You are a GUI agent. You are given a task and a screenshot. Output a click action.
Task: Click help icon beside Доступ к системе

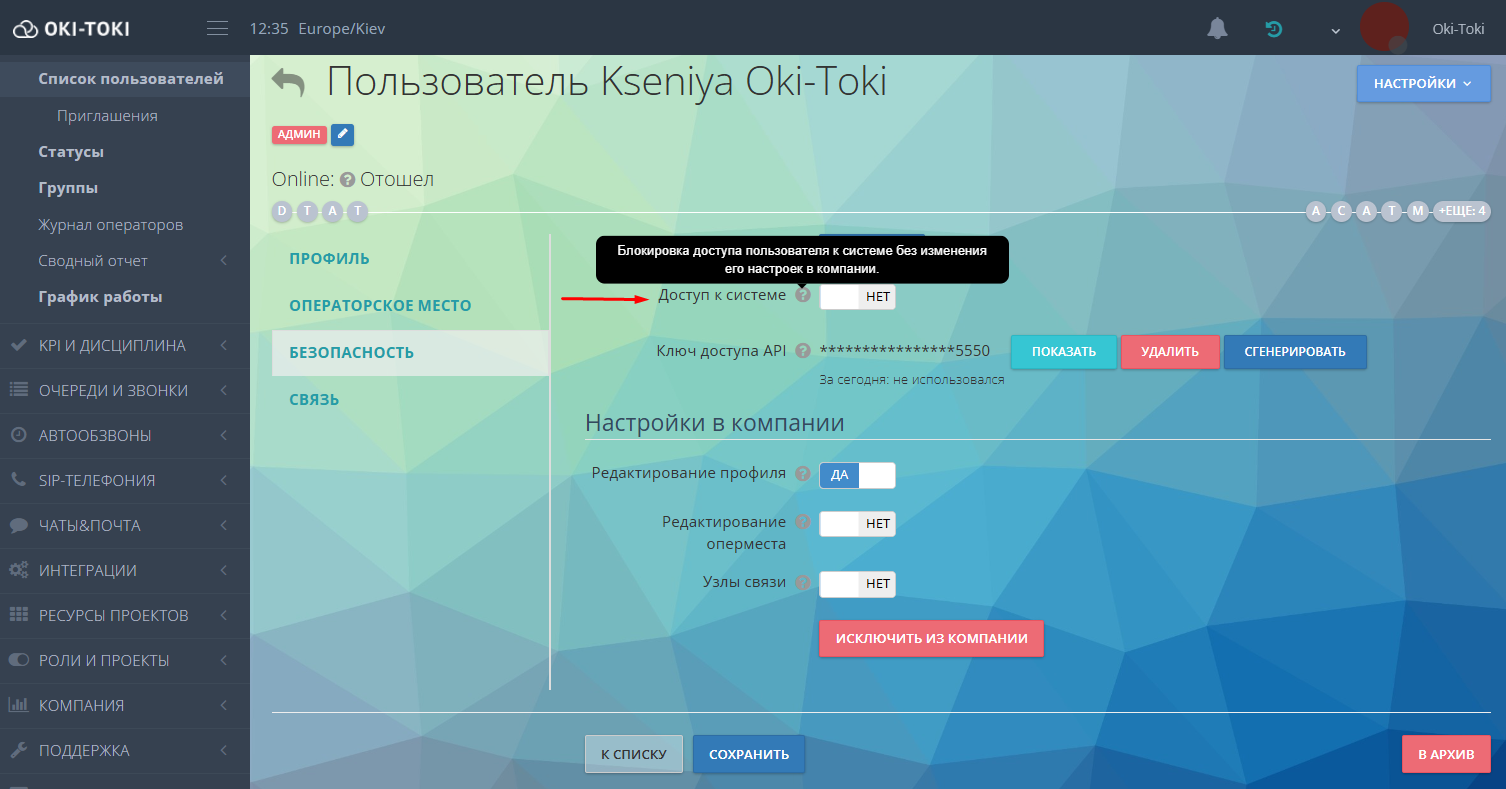[x=802, y=296]
